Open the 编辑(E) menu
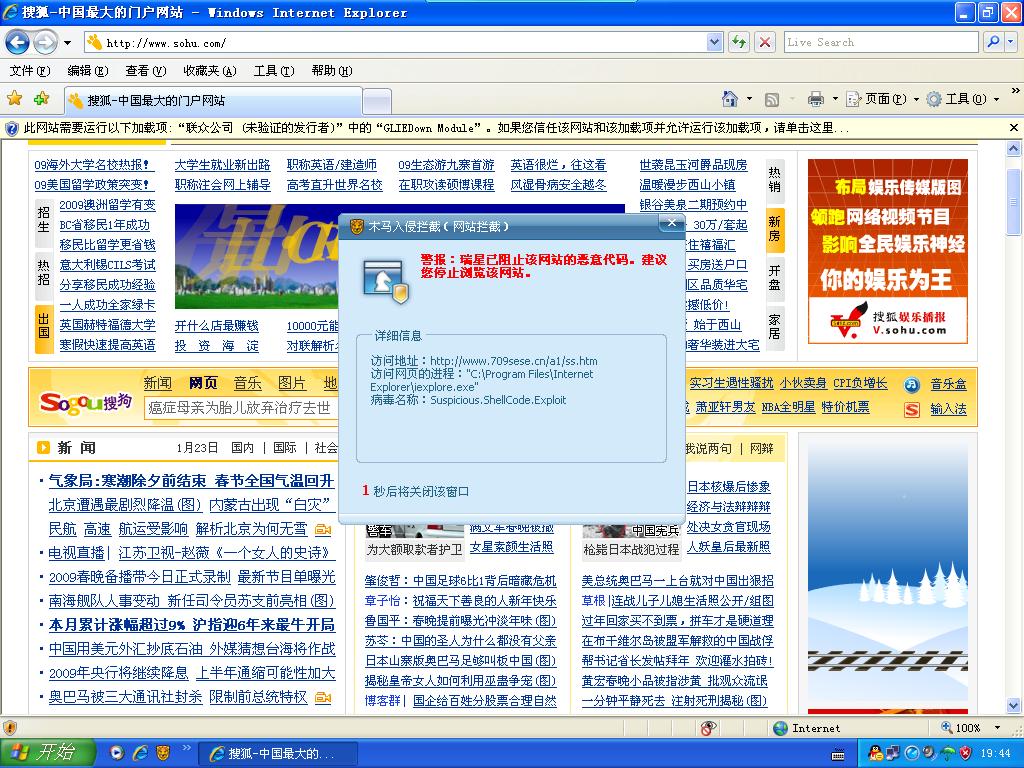This screenshot has width=1024, height=768. click(x=88, y=71)
